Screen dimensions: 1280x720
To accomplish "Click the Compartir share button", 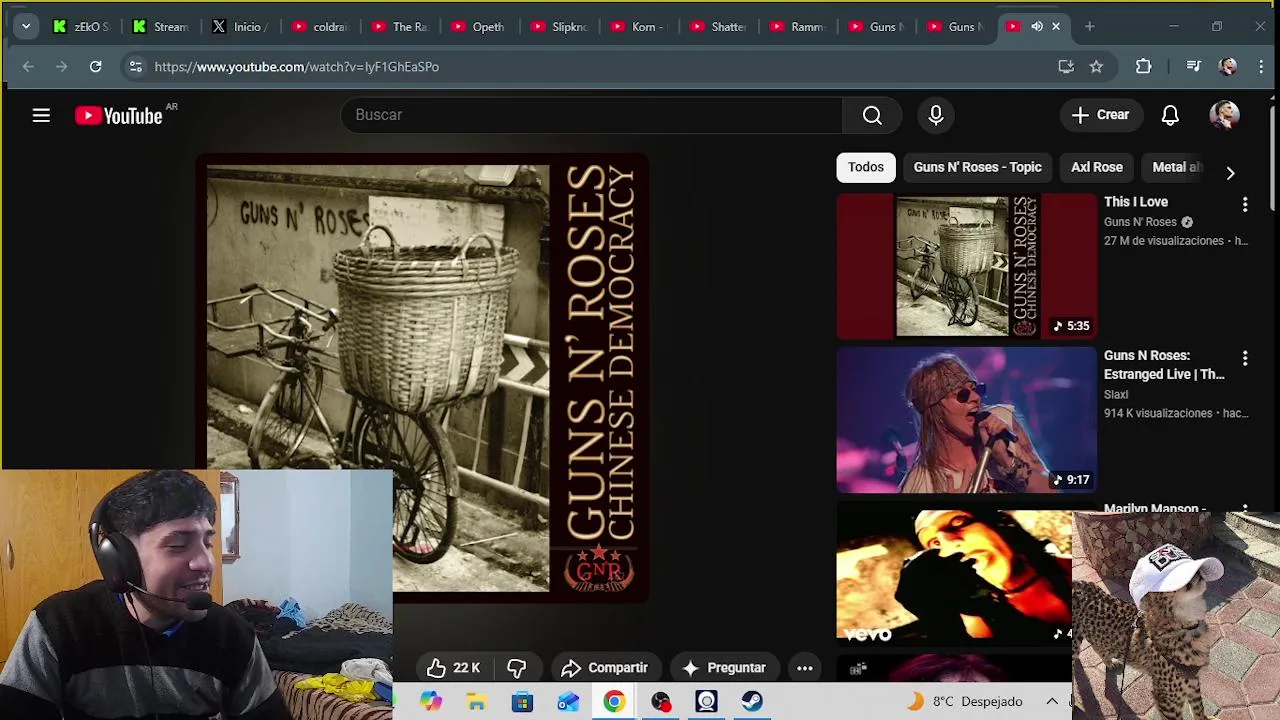I will pos(605,668).
